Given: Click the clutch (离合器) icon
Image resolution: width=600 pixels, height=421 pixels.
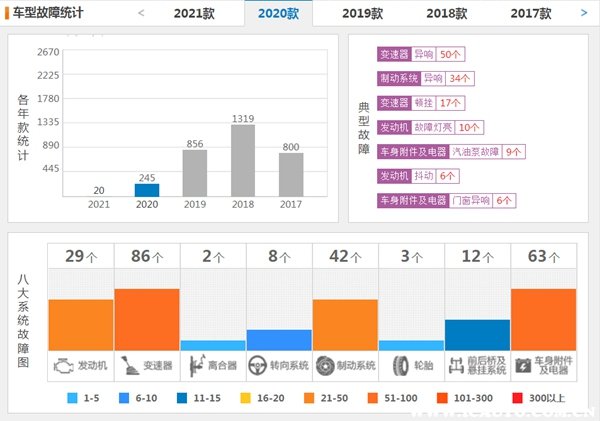Looking at the screenshot, I should pos(194,365).
